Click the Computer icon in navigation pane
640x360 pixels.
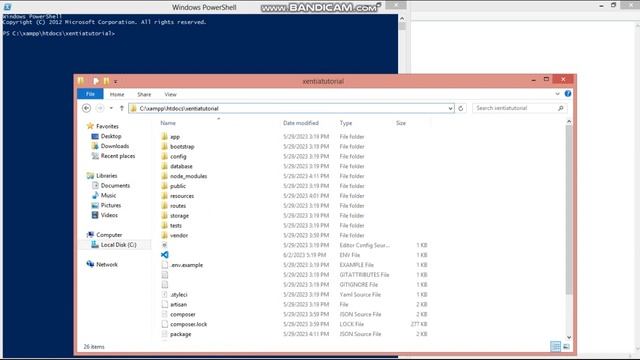click(x=90, y=235)
